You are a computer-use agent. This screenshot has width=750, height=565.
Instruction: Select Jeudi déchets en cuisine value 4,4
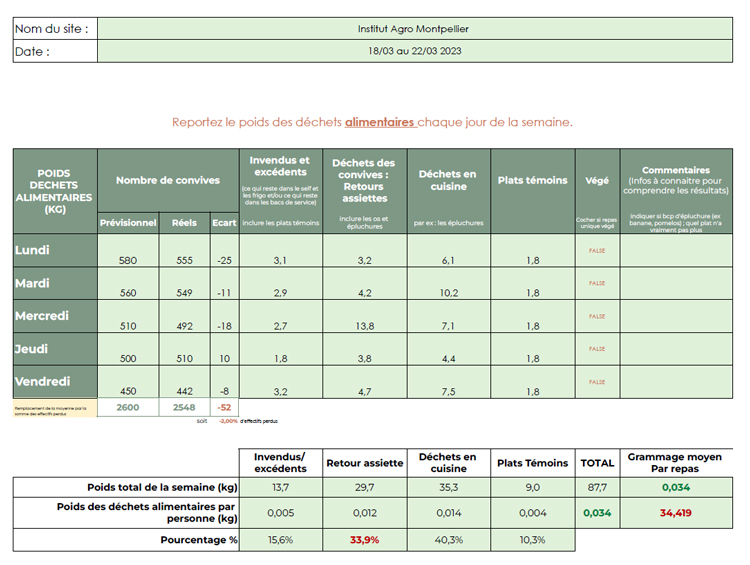pos(449,349)
